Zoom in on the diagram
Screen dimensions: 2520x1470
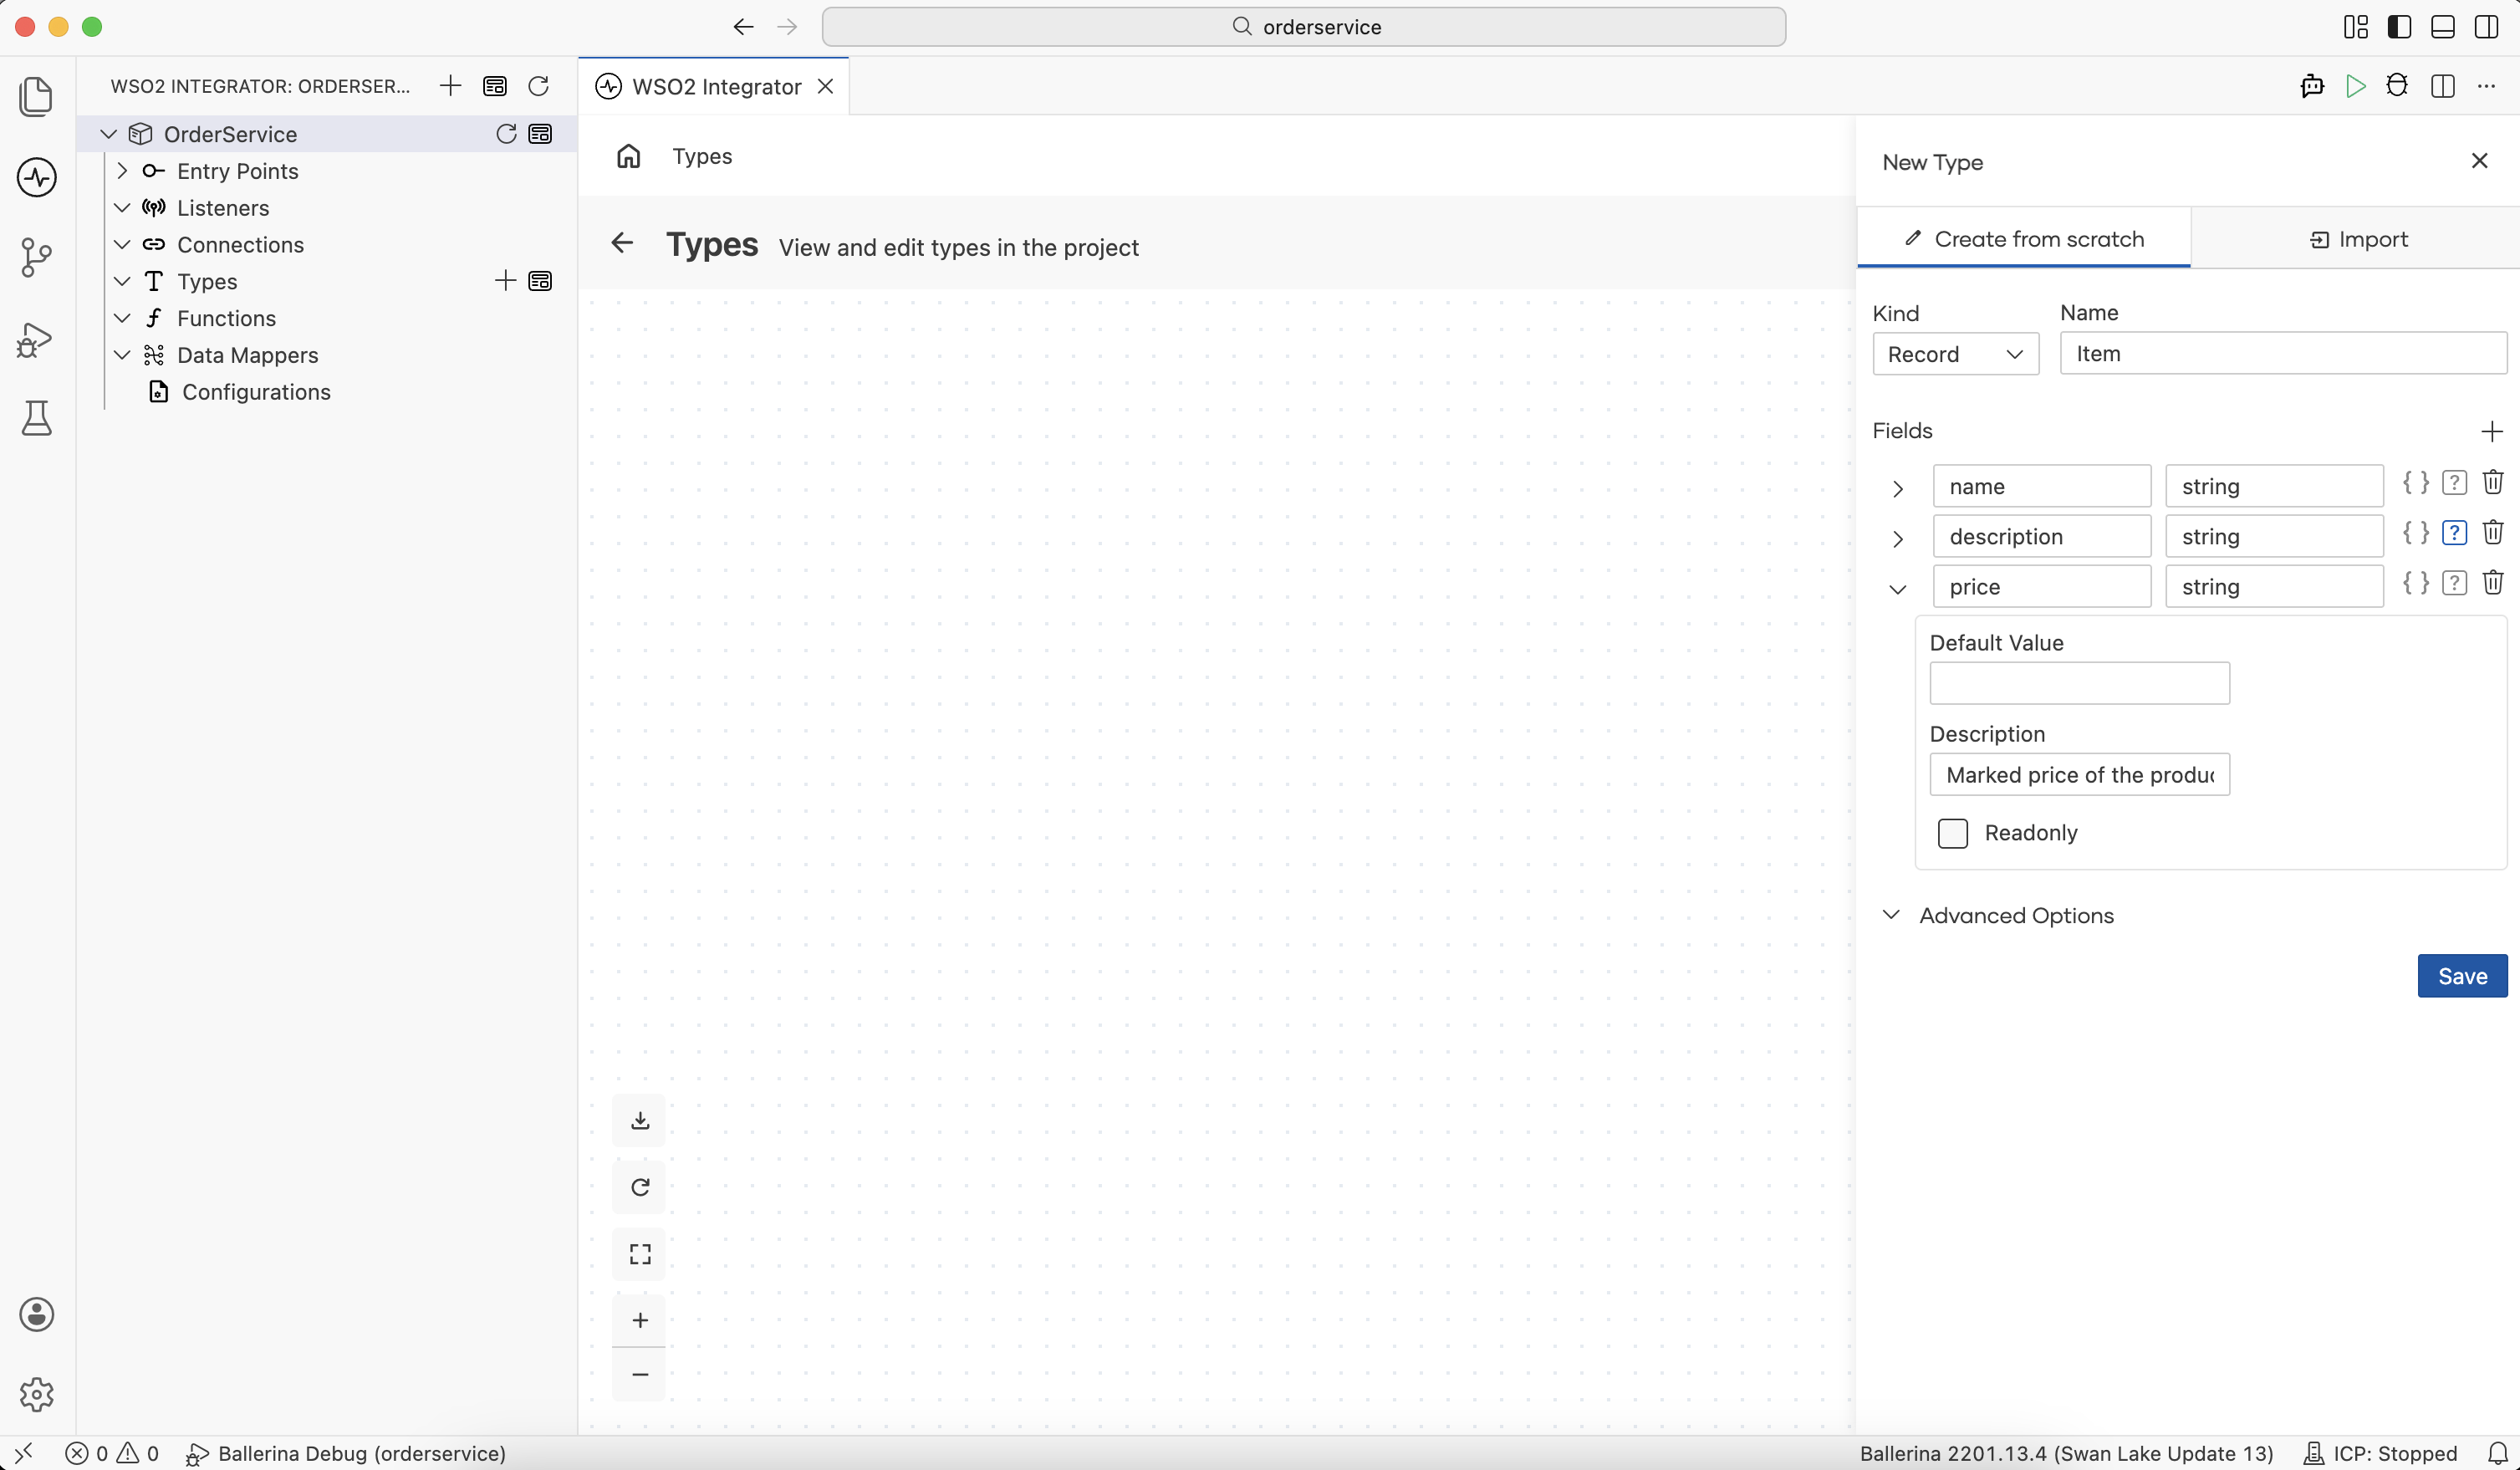pos(640,1320)
